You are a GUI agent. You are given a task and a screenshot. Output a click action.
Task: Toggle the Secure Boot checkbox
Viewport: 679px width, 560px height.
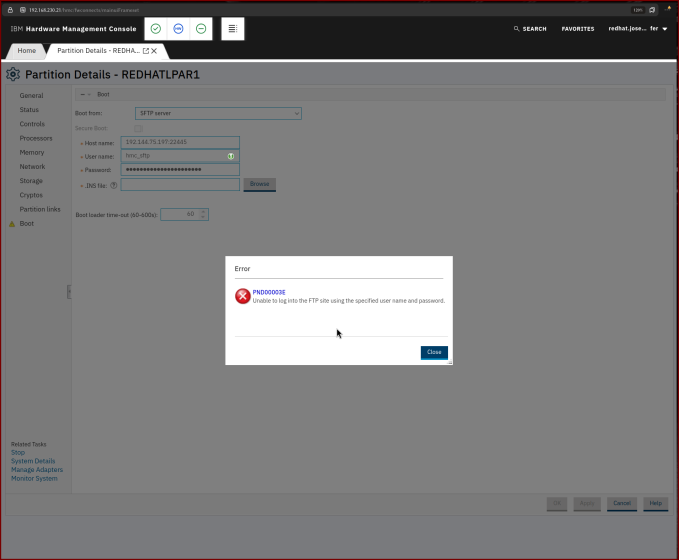click(138, 128)
